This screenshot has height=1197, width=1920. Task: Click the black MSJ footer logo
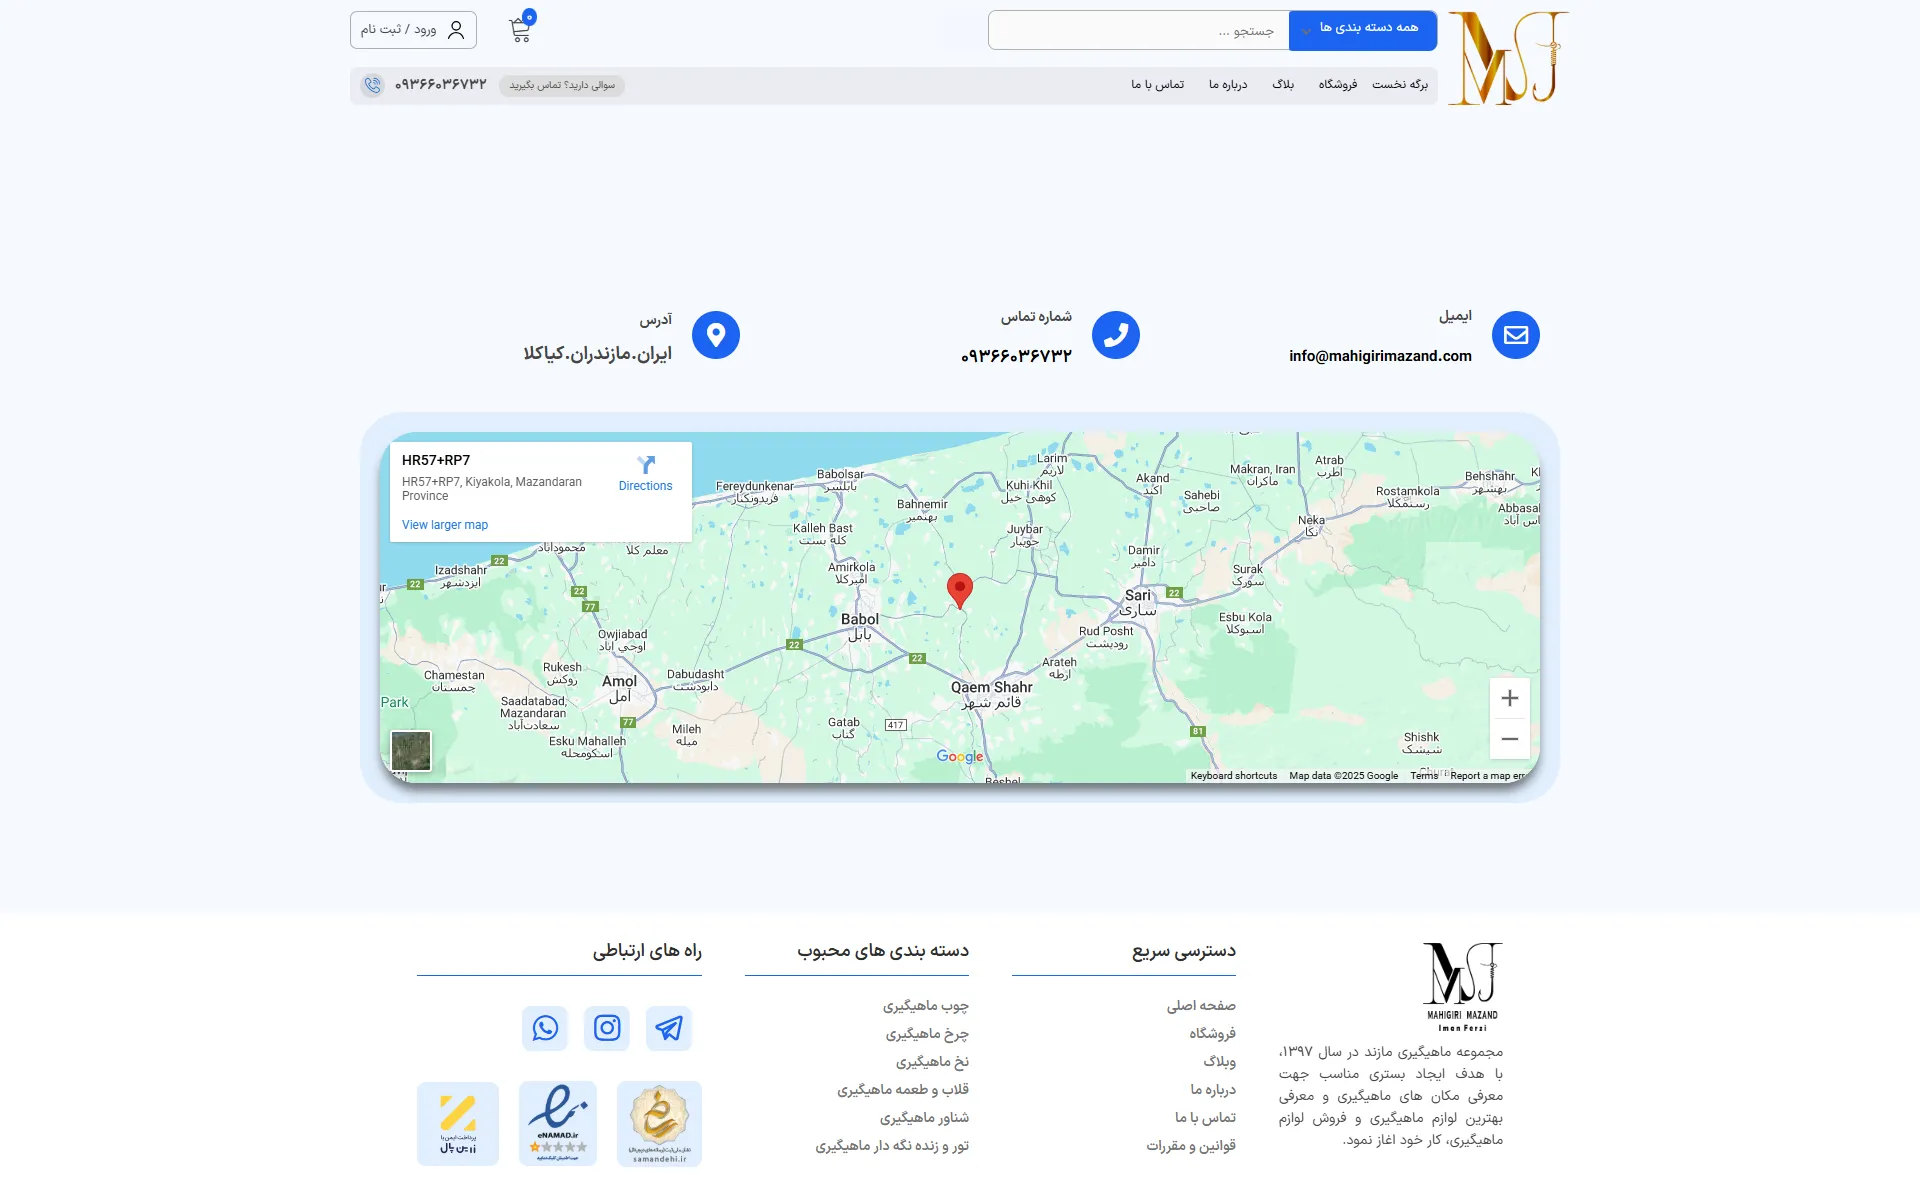1462,987
